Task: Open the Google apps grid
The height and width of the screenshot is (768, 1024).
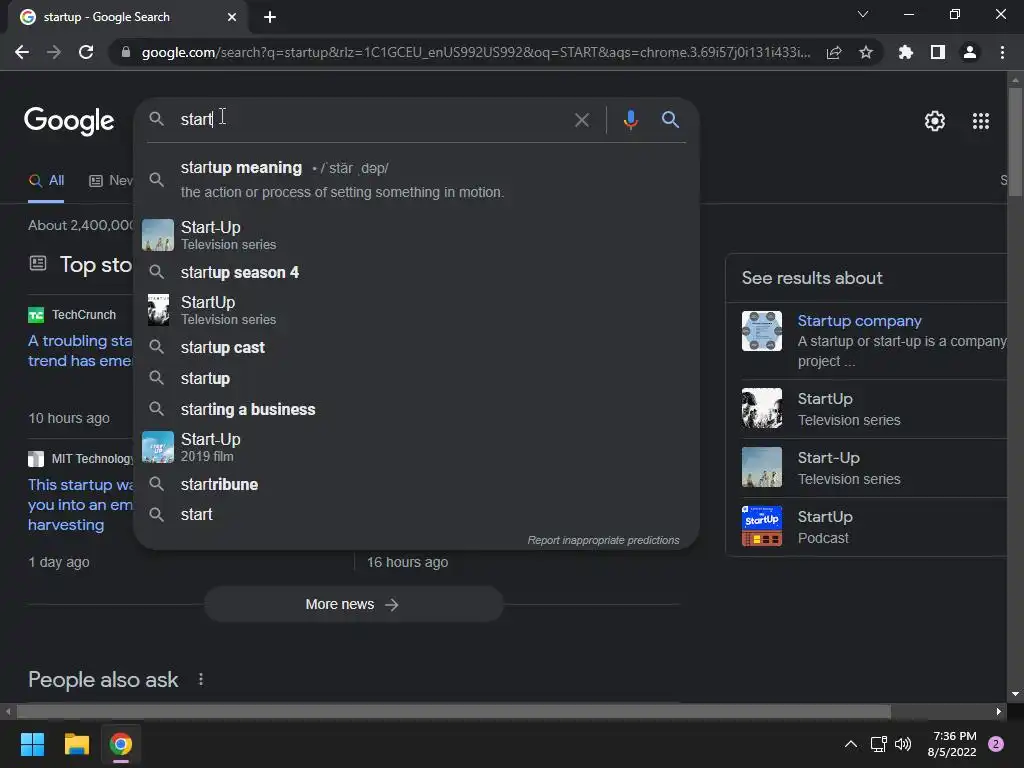Action: 981,121
